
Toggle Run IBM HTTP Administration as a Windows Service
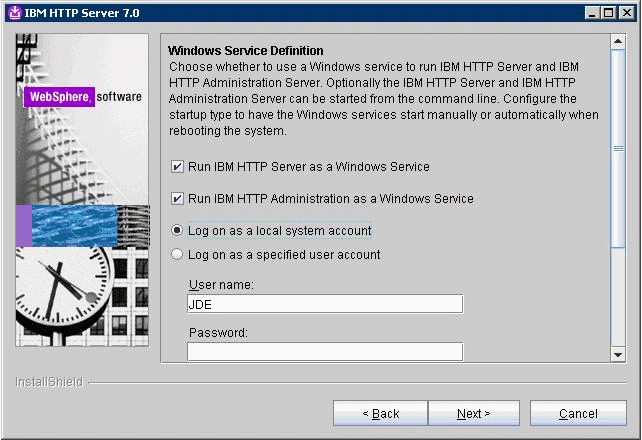coord(178,199)
